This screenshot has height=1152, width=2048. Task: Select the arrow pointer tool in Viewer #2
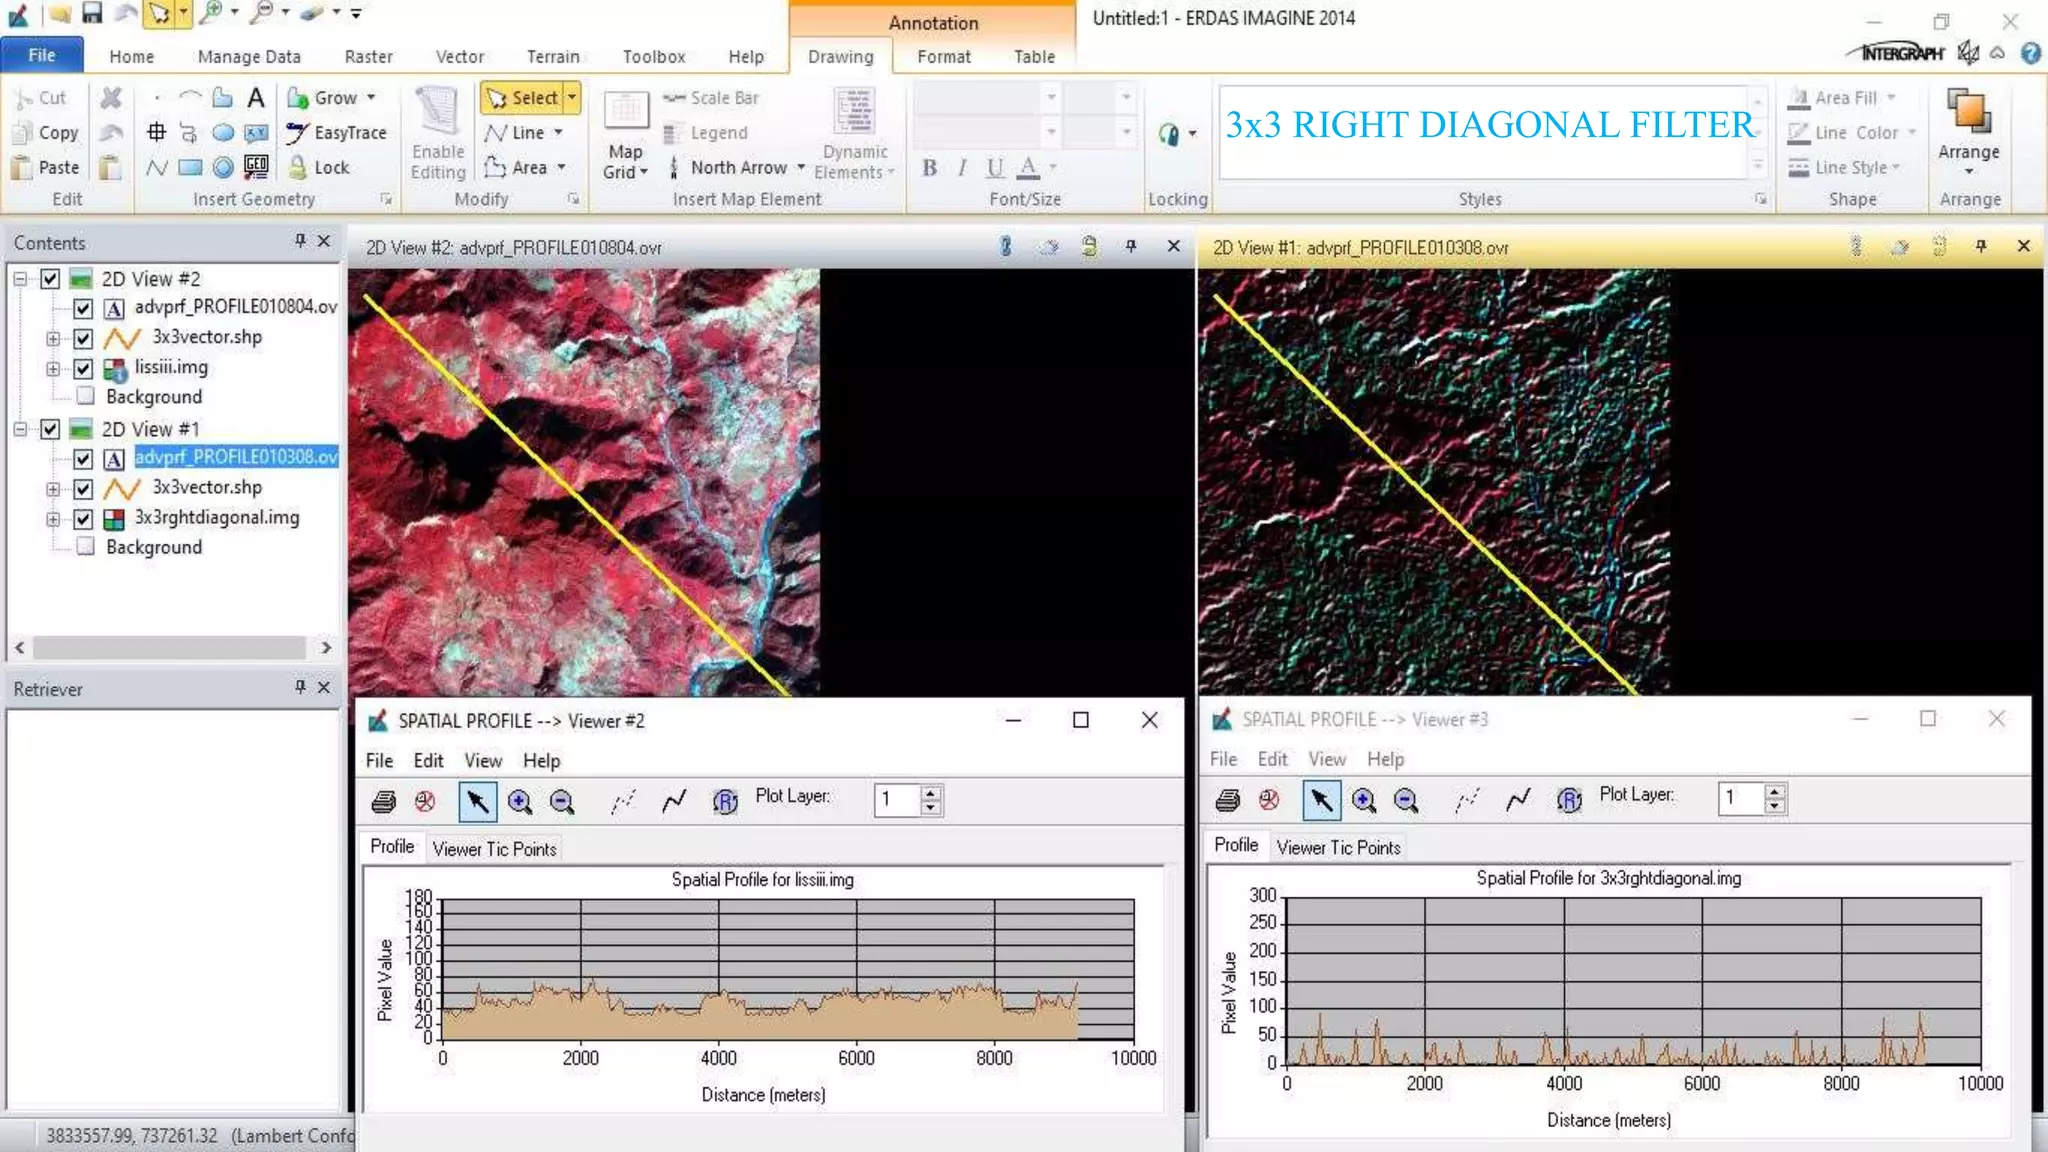click(x=477, y=801)
